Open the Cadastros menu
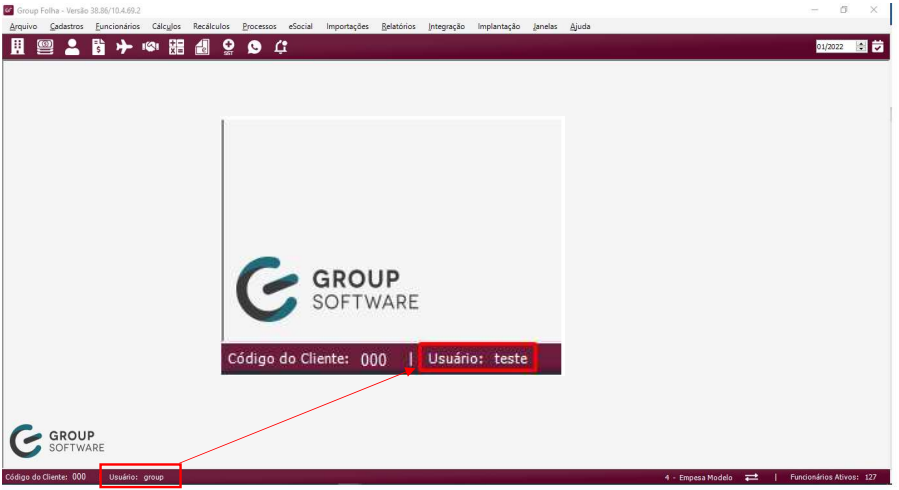The image size is (899, 490). tap(67, 26)
